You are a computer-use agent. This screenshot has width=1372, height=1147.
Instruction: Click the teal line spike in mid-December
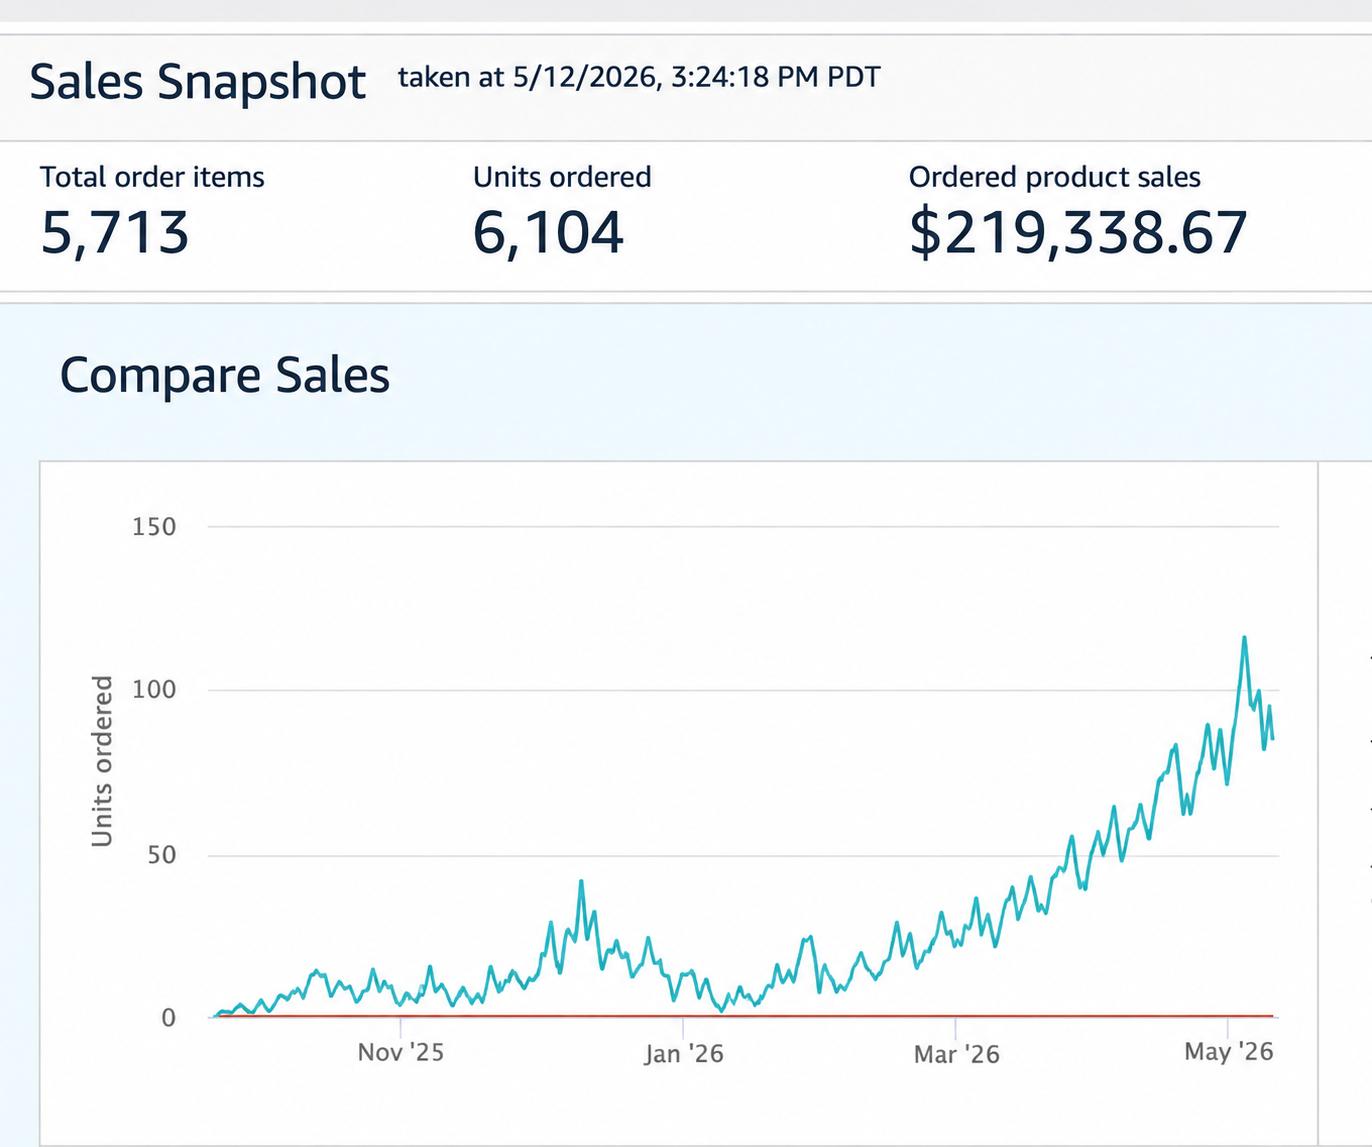click(581, 882)
